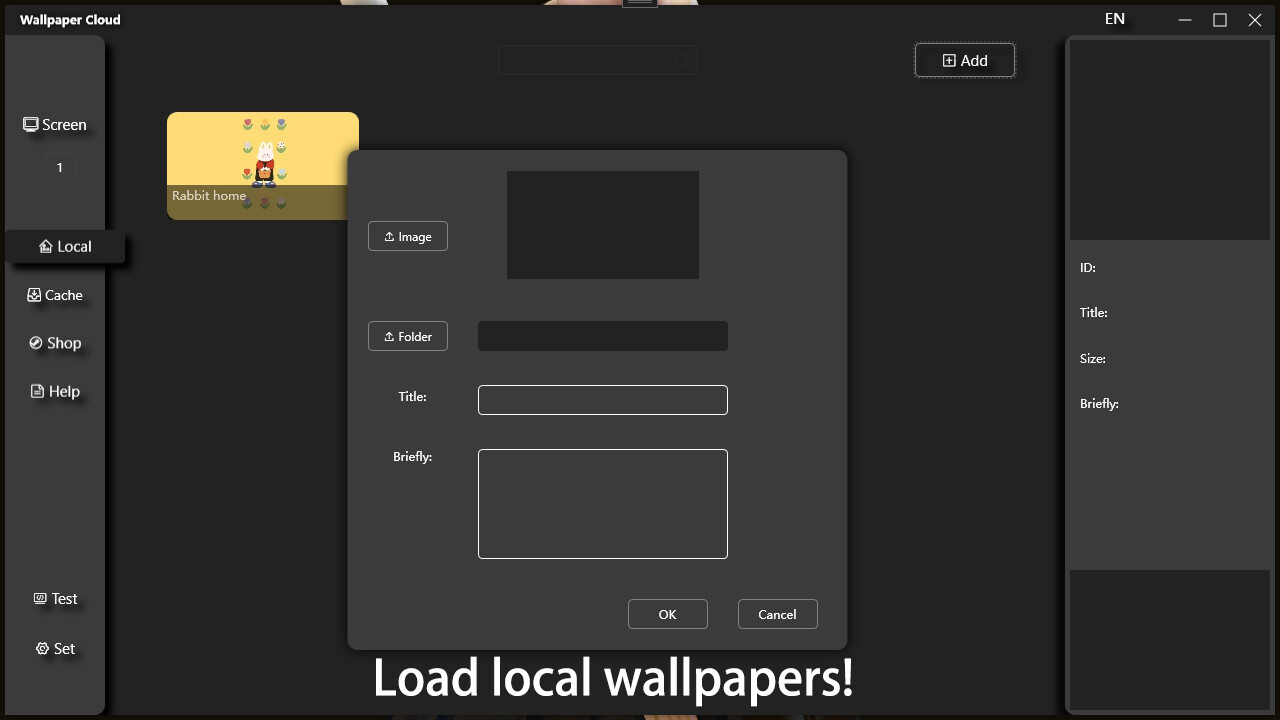Screen dimensions: 1280x720
Task: Click the image preview area in the dialog
Action: coord(602,224)
